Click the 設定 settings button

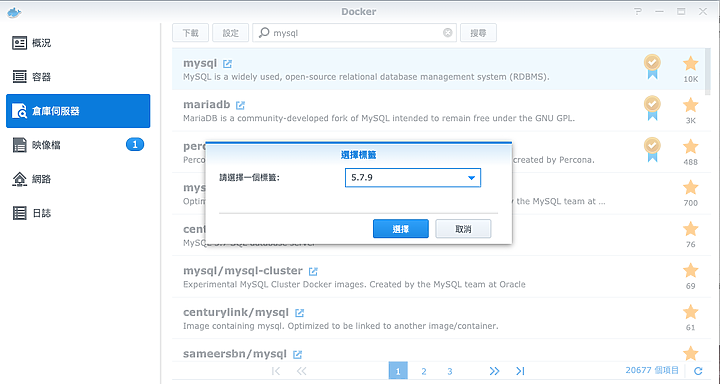(x=231, y=33)
